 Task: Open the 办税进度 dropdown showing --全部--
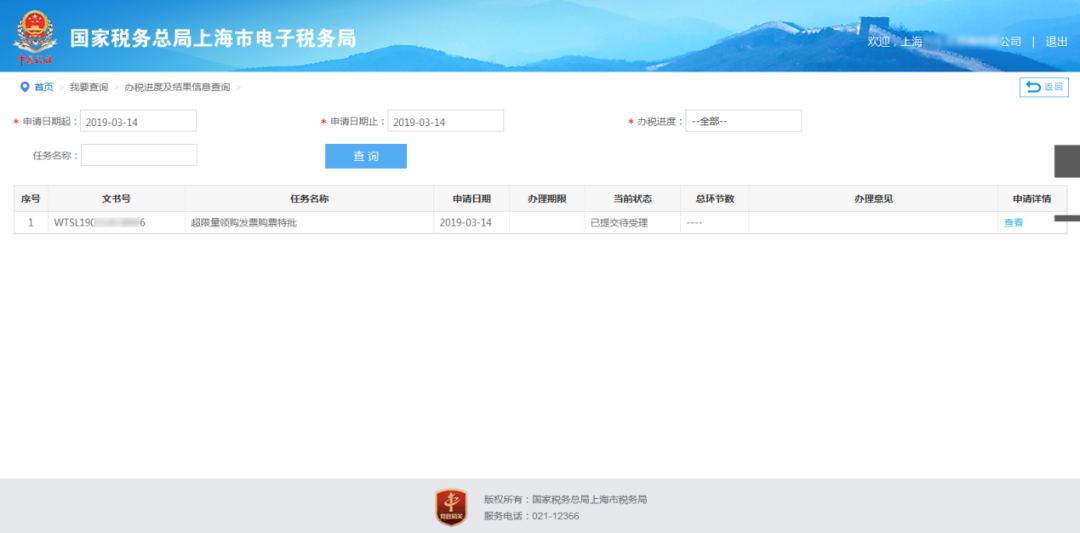click(743, 121)
